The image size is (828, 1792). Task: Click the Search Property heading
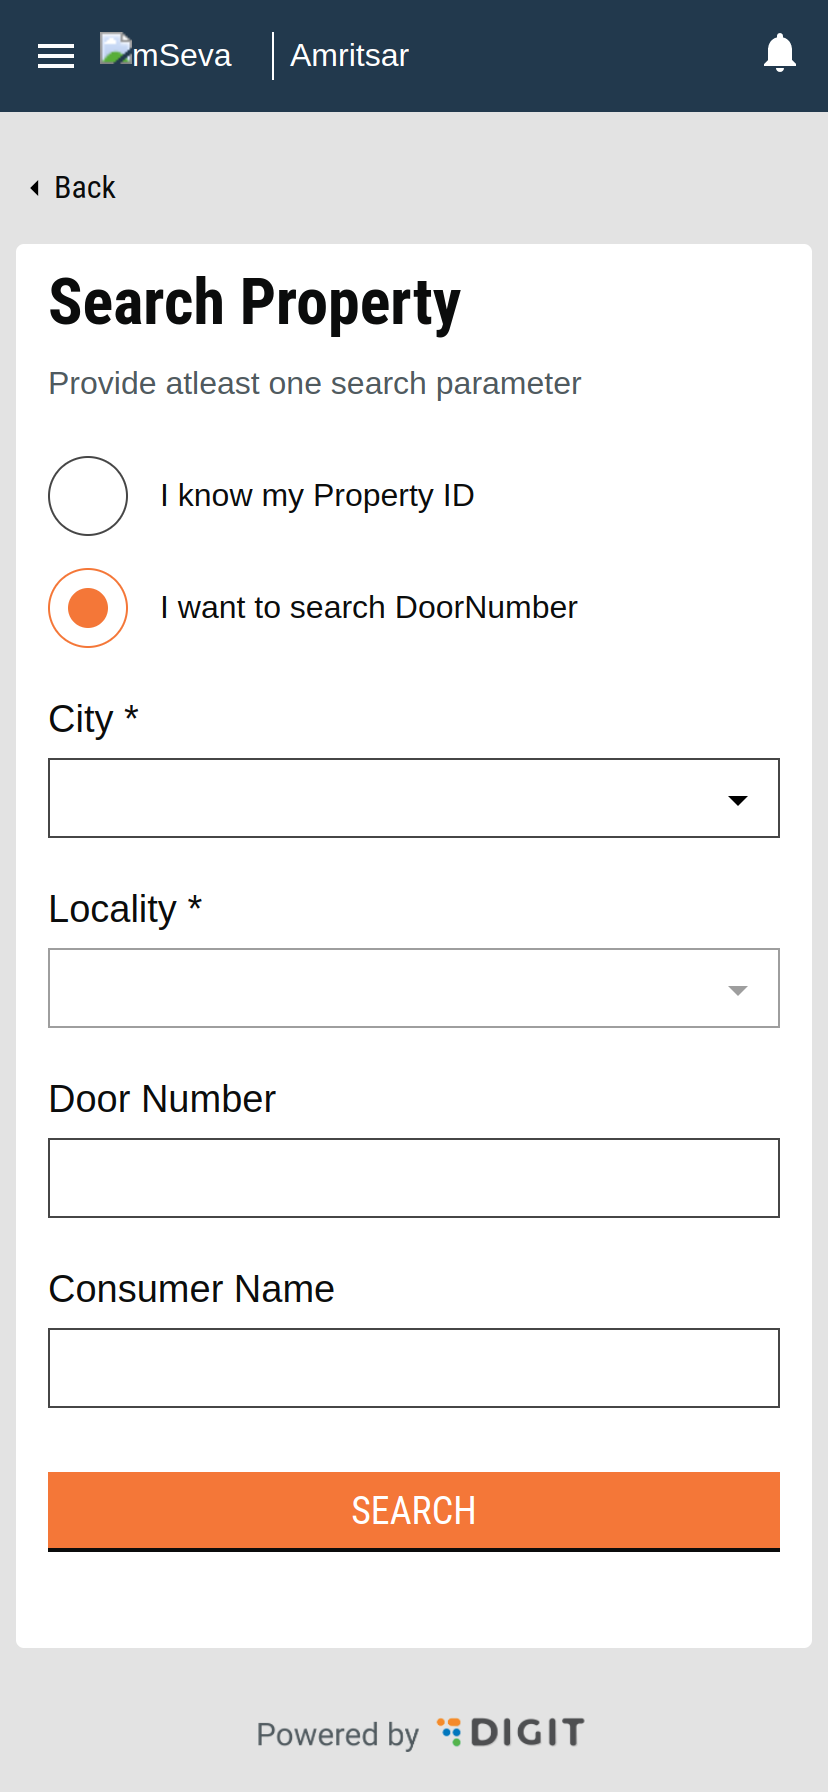[x=255, y=303]
